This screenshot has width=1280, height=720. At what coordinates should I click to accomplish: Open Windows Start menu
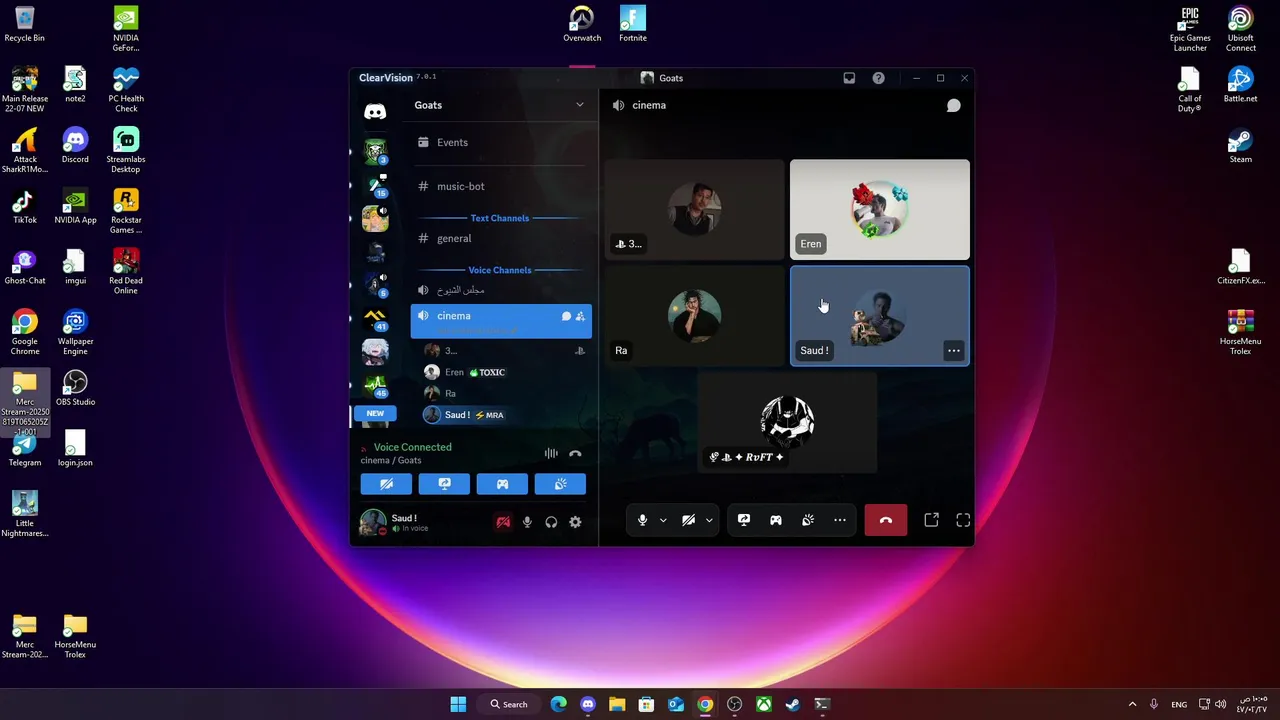458,704
